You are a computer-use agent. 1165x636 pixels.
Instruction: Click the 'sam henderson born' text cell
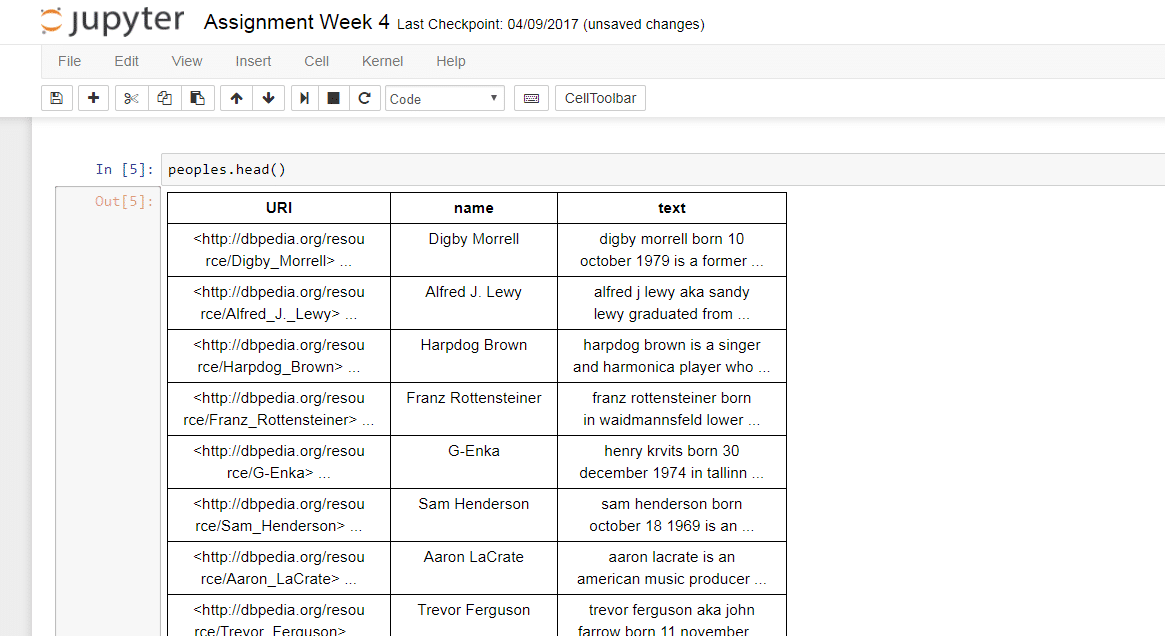pyautogui.click(x=672, y=515)
